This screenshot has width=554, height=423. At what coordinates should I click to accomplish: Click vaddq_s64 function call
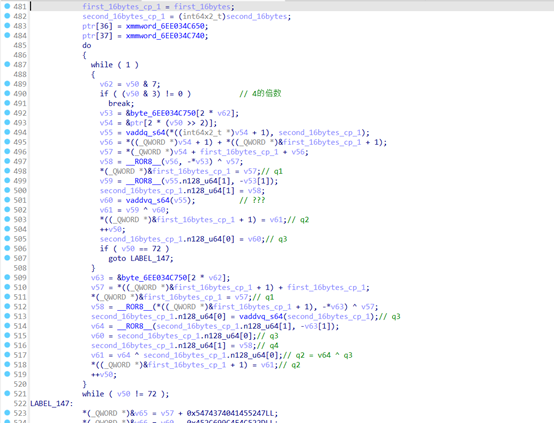(x=145, y=133)
